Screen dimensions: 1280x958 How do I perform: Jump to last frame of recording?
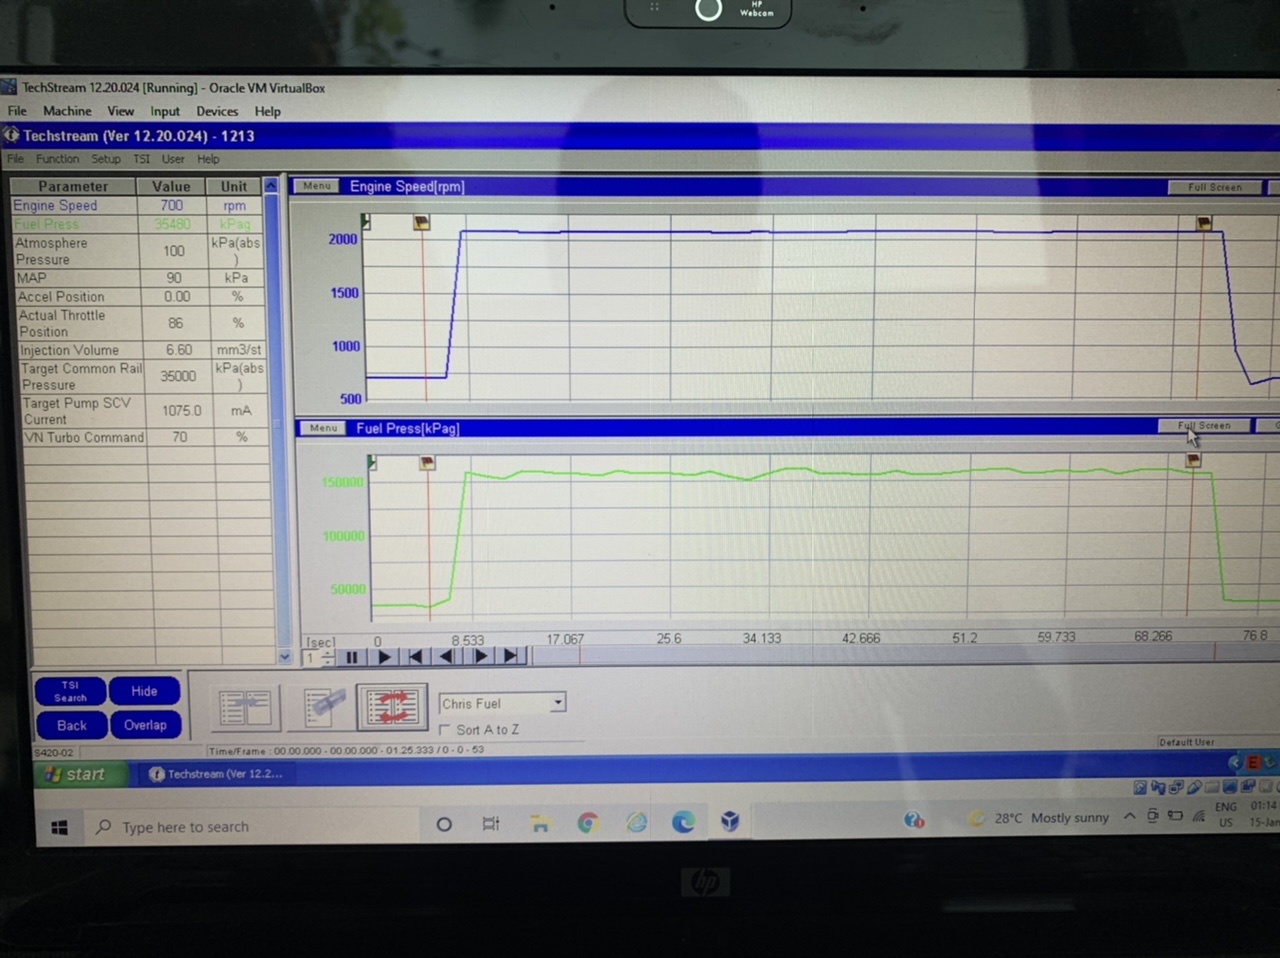pyautogui.click(x=512, y=657)
